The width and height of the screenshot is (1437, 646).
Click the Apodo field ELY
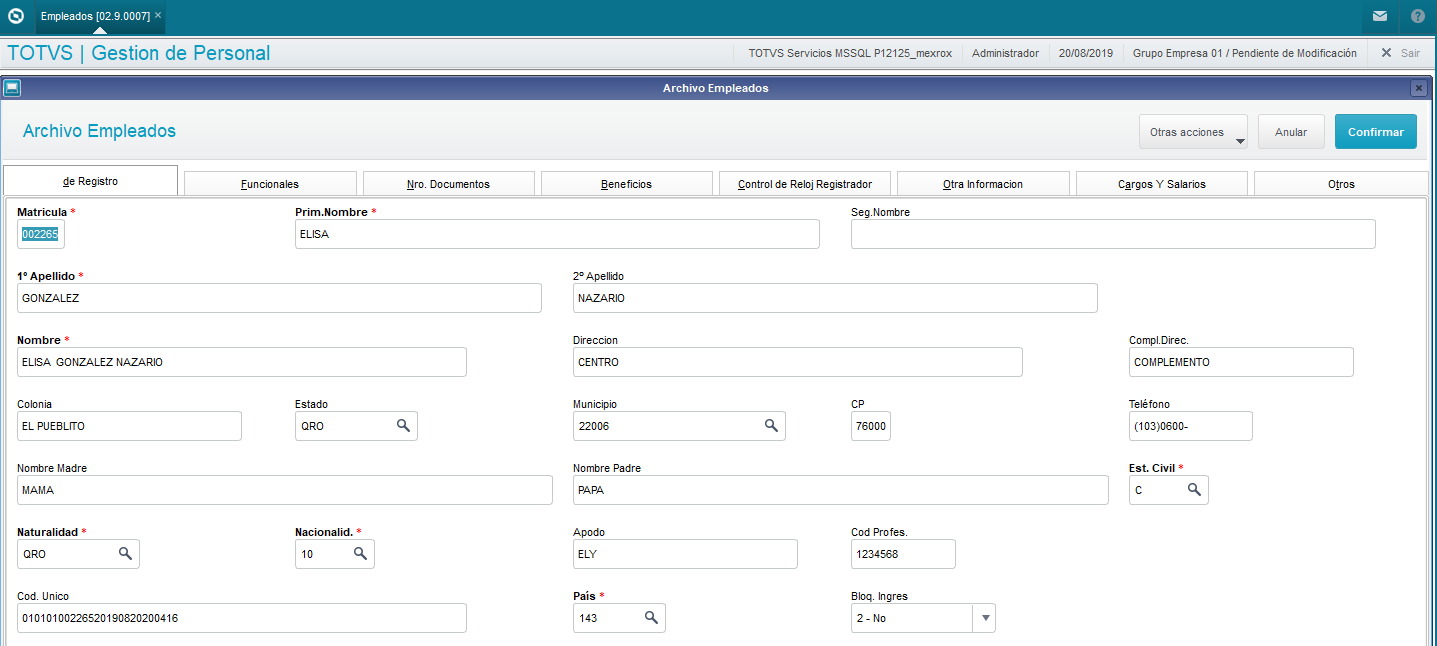click(685, 554)
